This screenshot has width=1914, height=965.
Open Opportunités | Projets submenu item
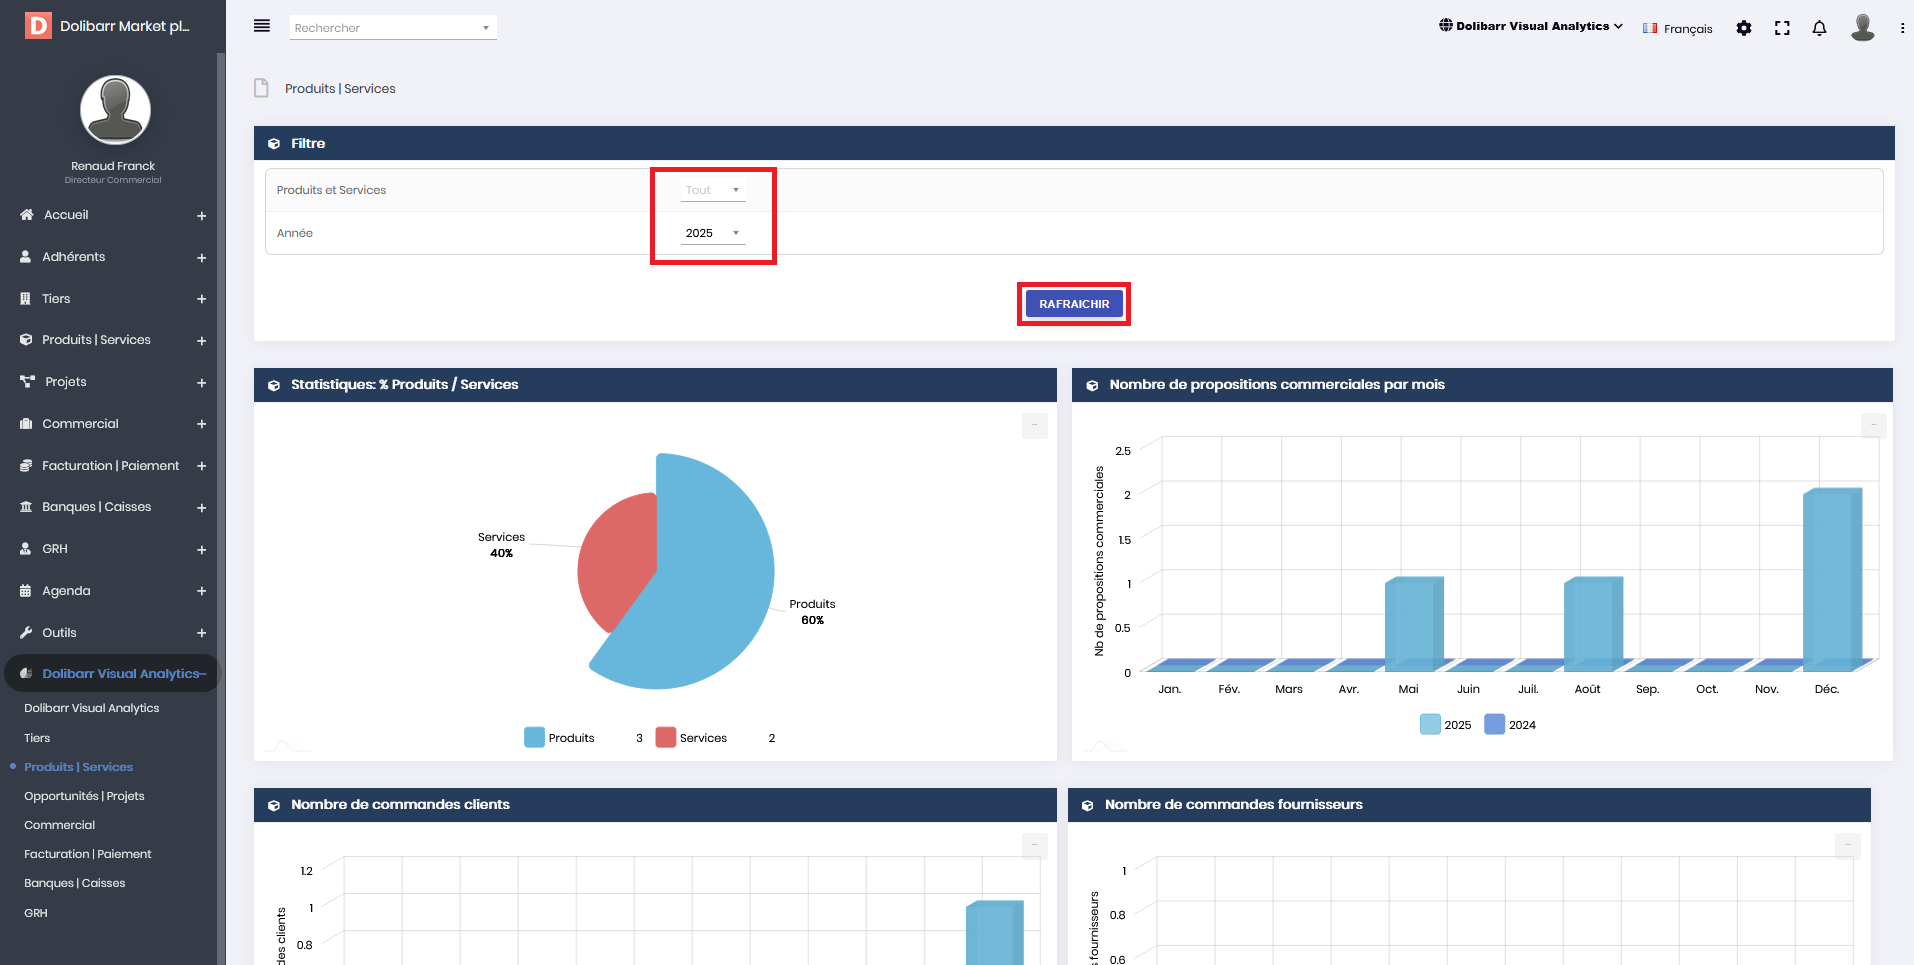84,796
